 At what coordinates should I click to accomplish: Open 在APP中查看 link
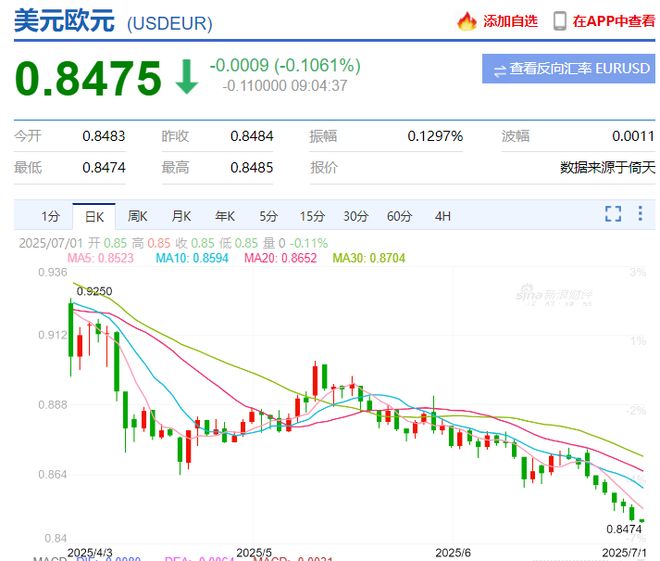[614, 21]
